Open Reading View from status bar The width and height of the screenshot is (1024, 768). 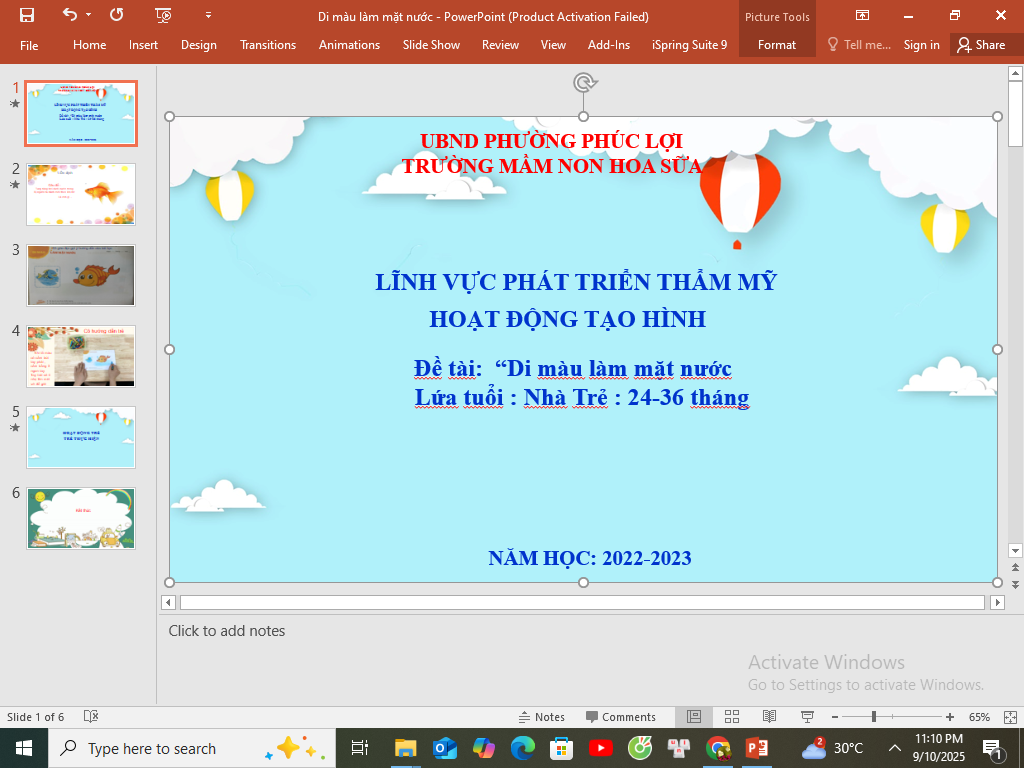(x=769, y=717)
